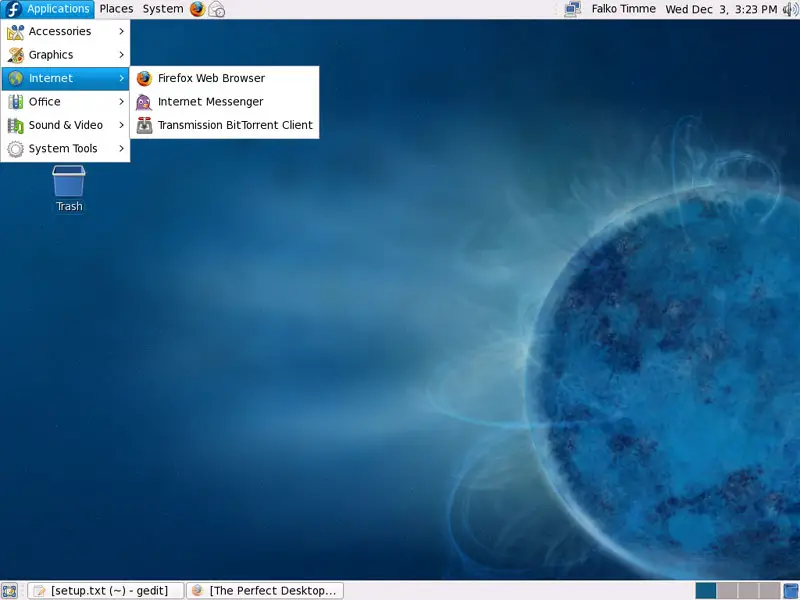Screen dimensions: 800x600
Task: Open the Graphics submenu
Action: [65, 55]
